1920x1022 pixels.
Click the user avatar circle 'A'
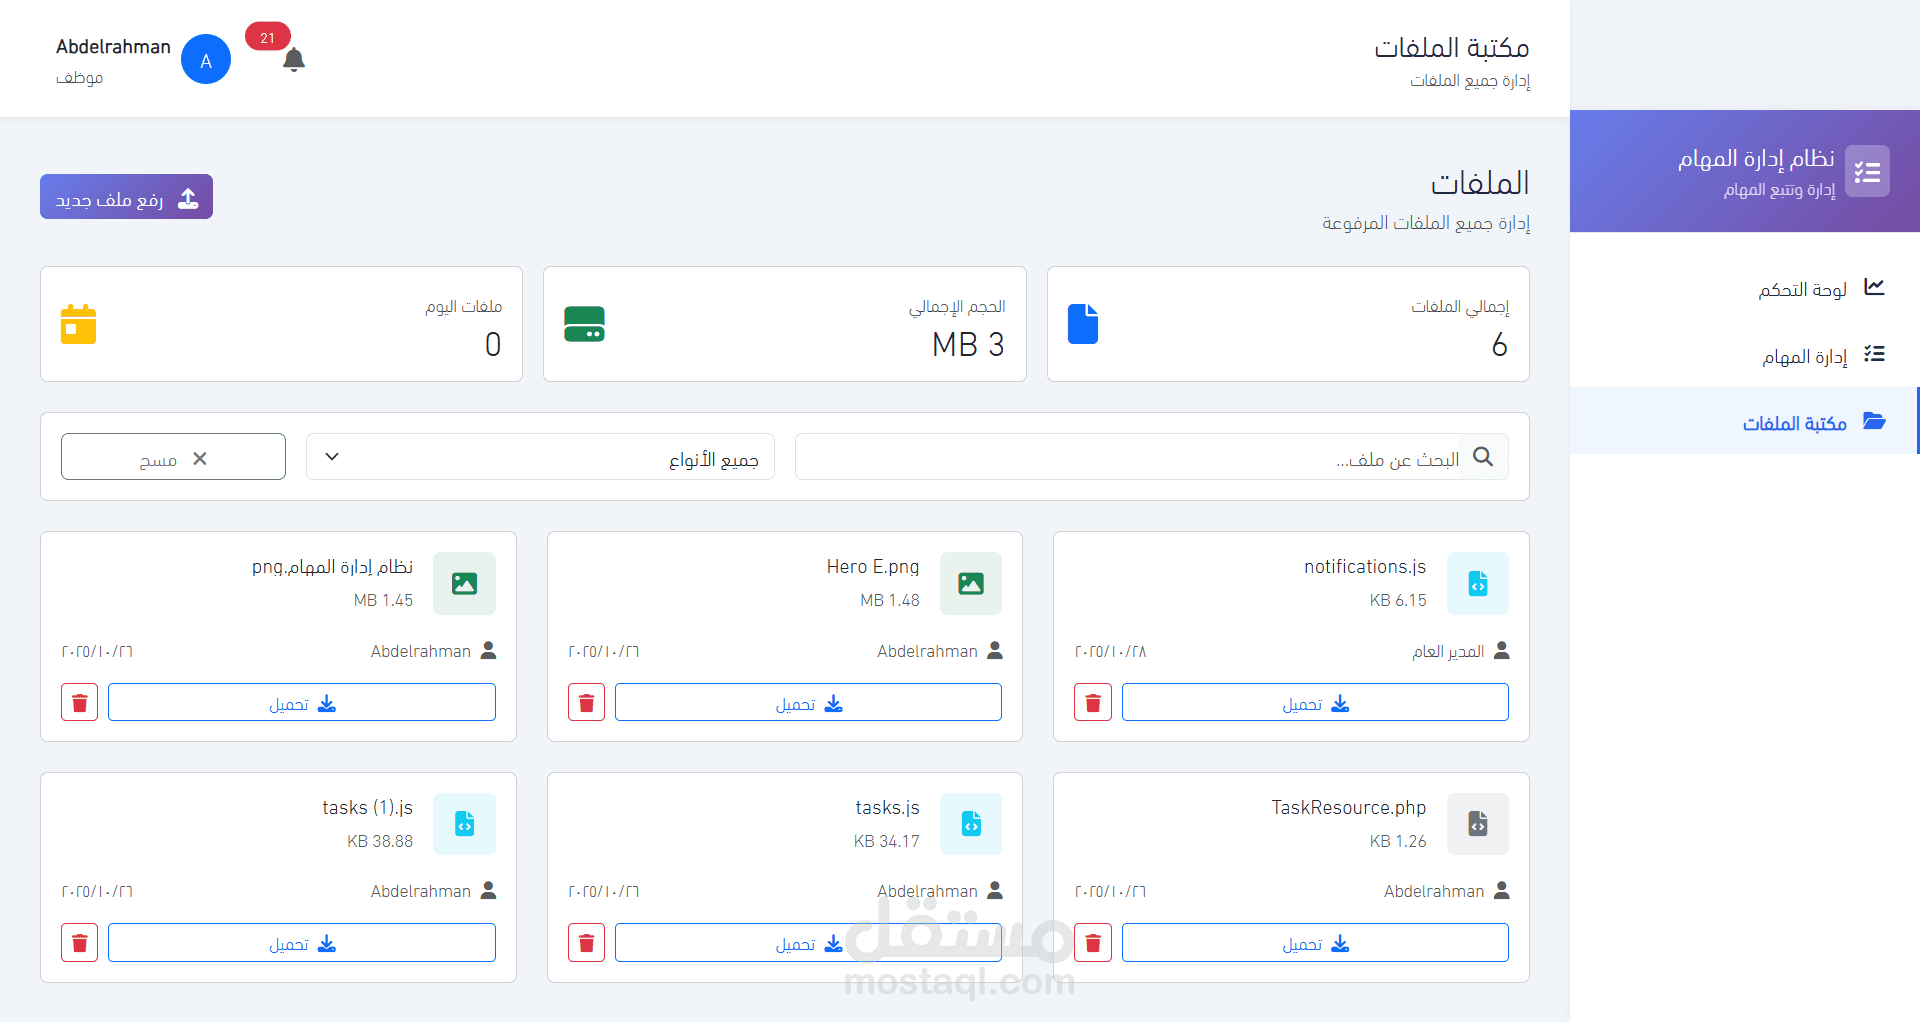point(206,60)
